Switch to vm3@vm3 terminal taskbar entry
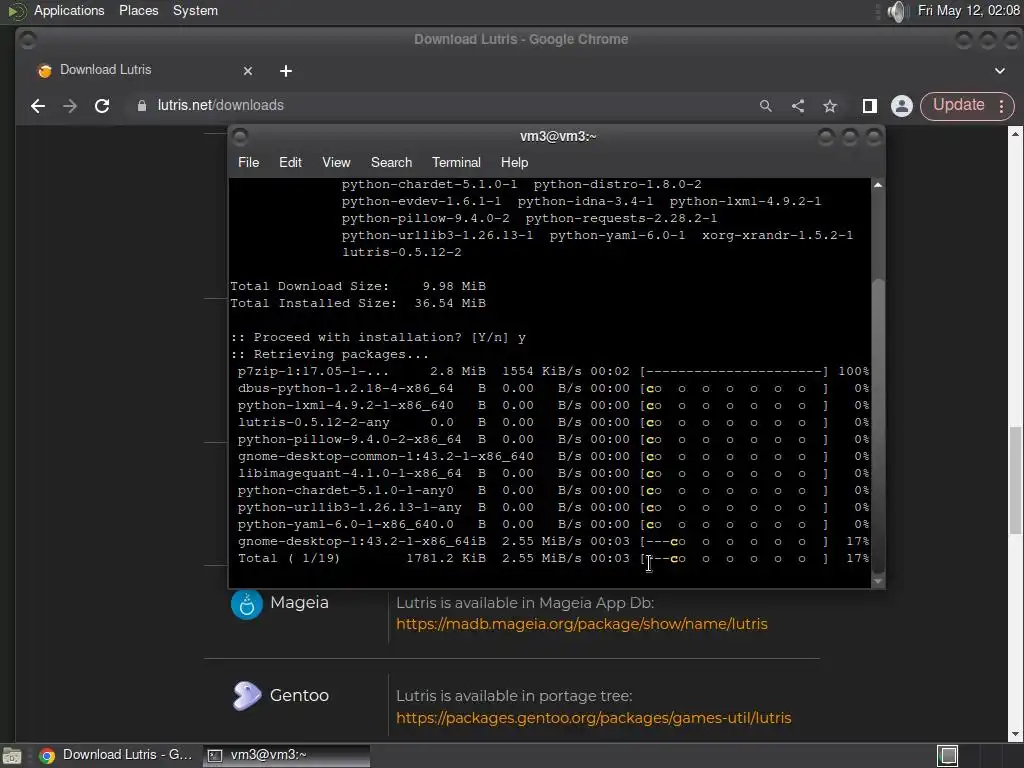The width and height of the screenshot is (1024, 768). click(286, 756)
